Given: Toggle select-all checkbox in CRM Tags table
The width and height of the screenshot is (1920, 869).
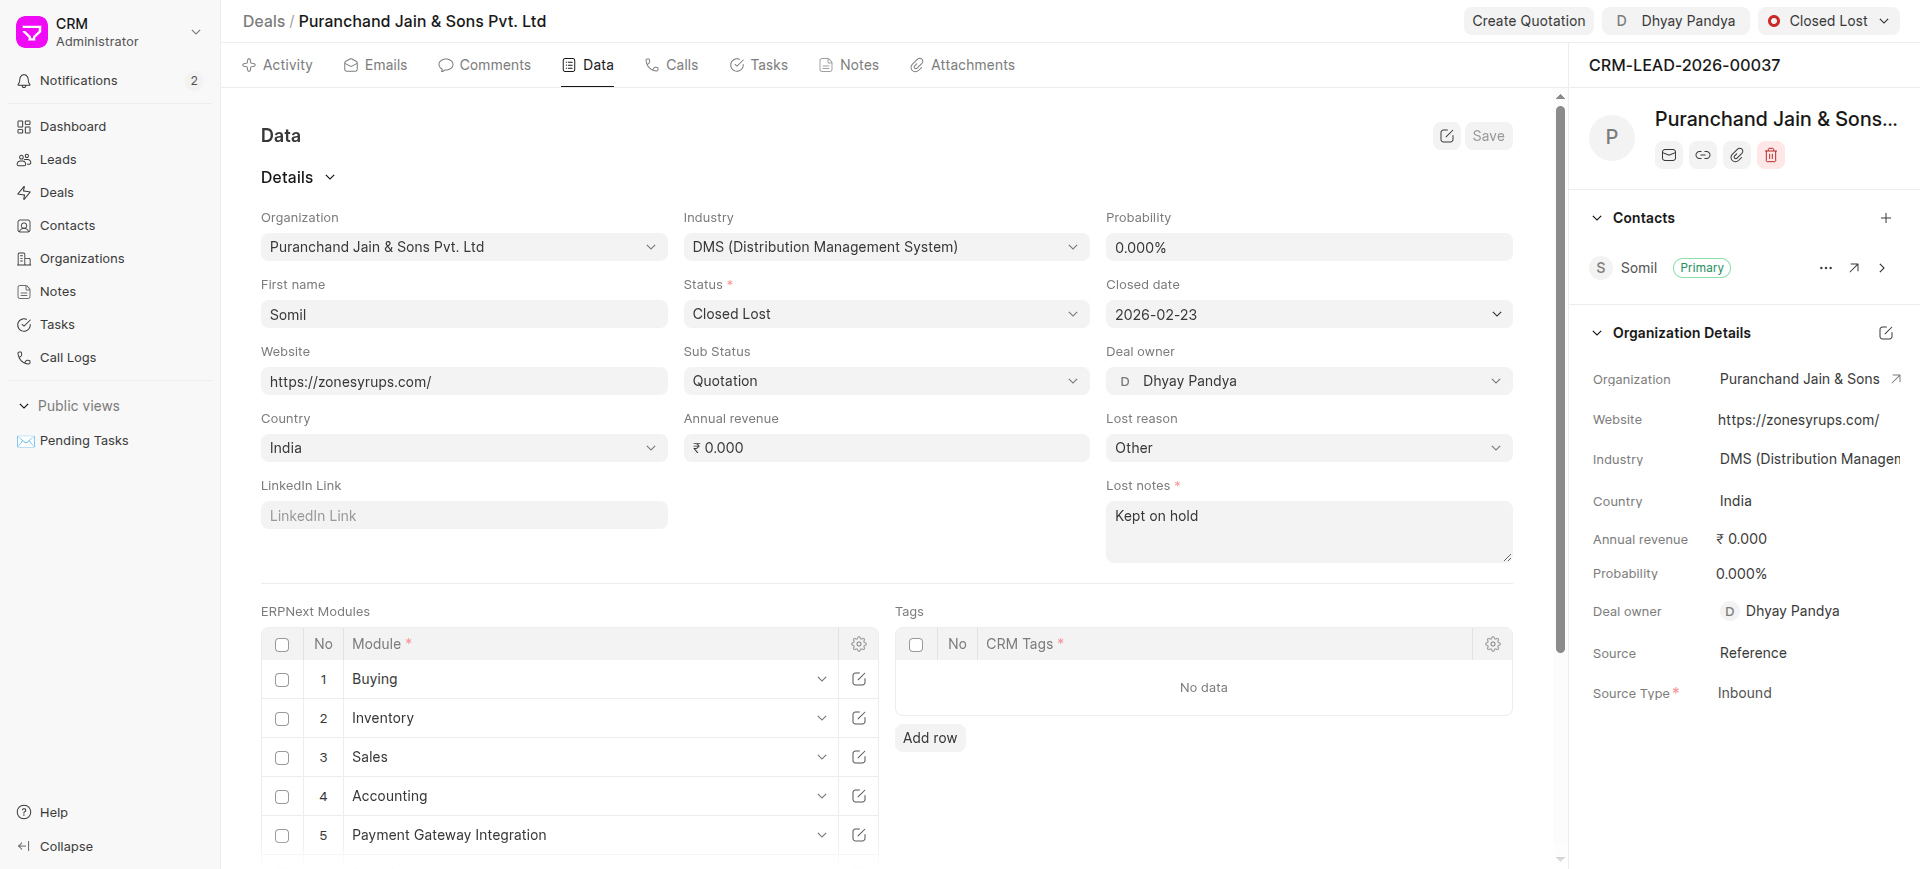Looking at the screenshot, I should (916, 645).
